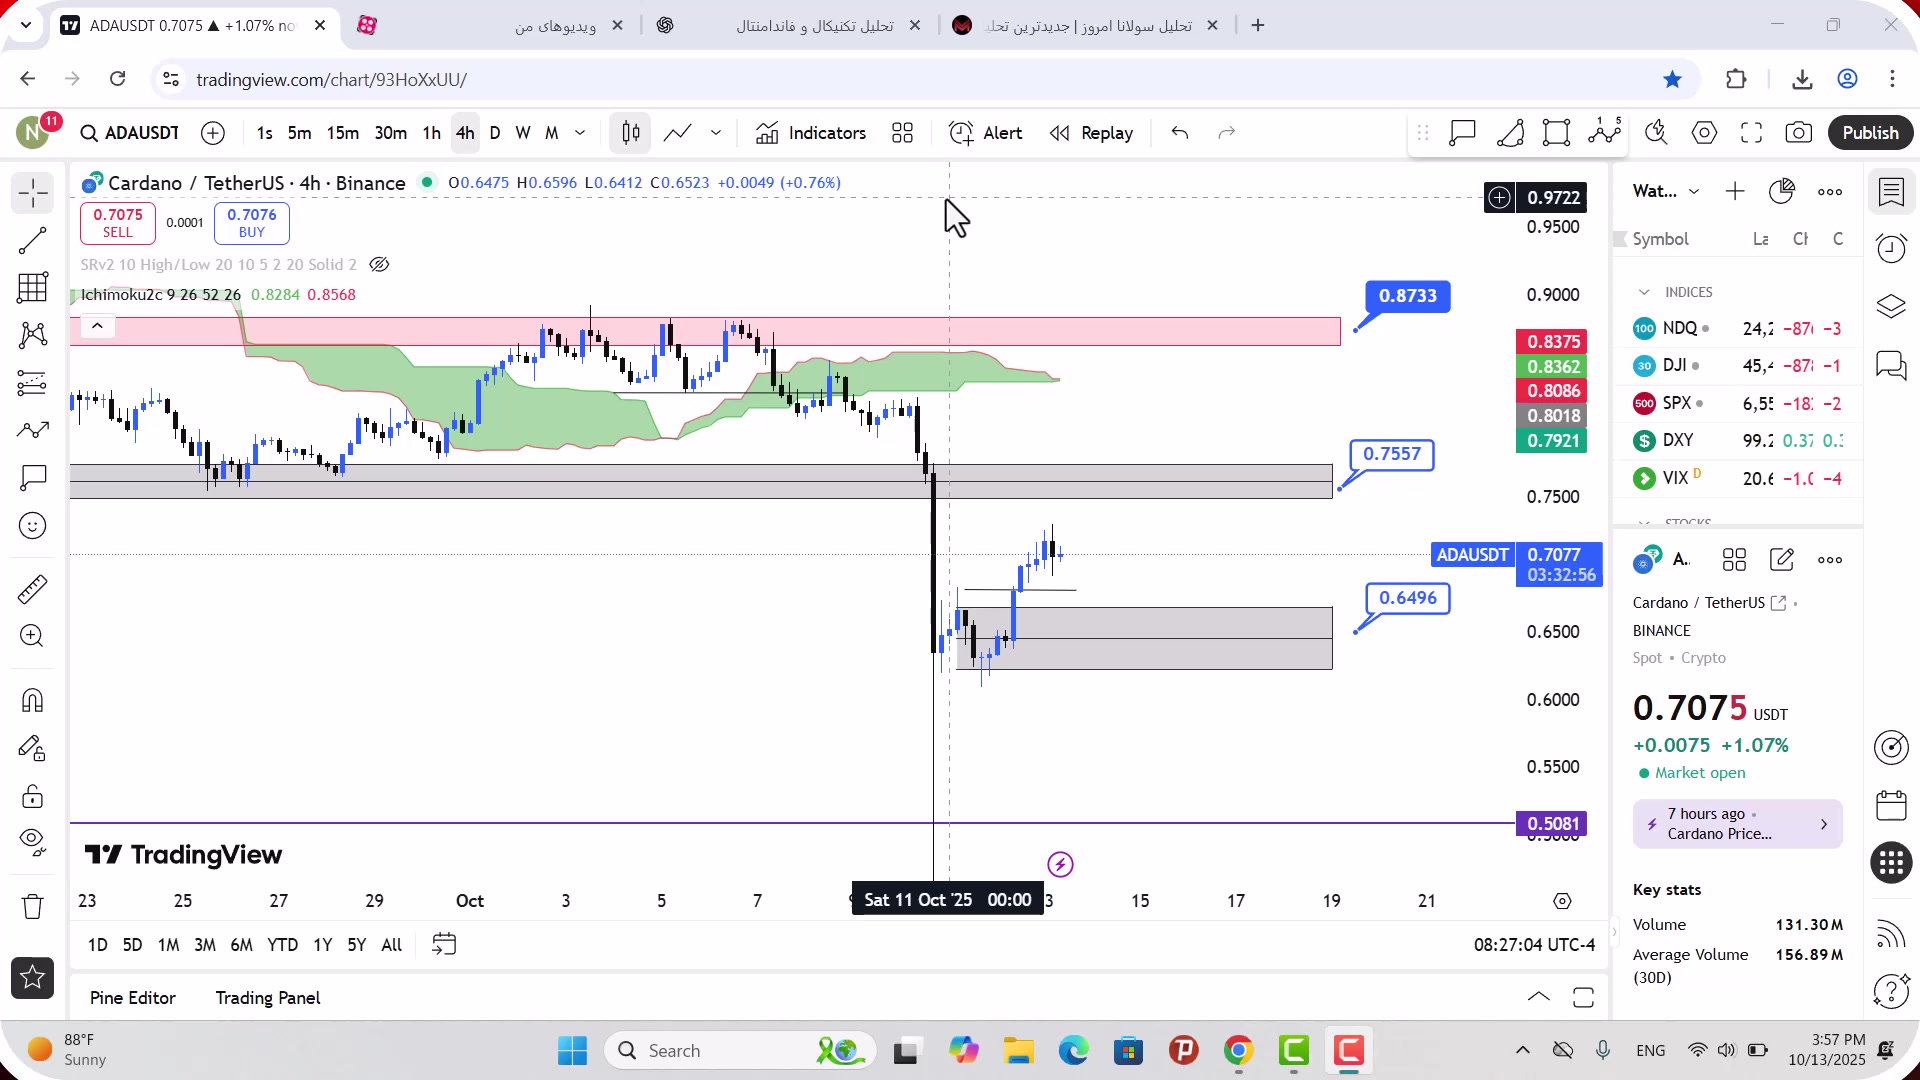
Task: Enter fullscreen mode
Action: pos(1751,133)
